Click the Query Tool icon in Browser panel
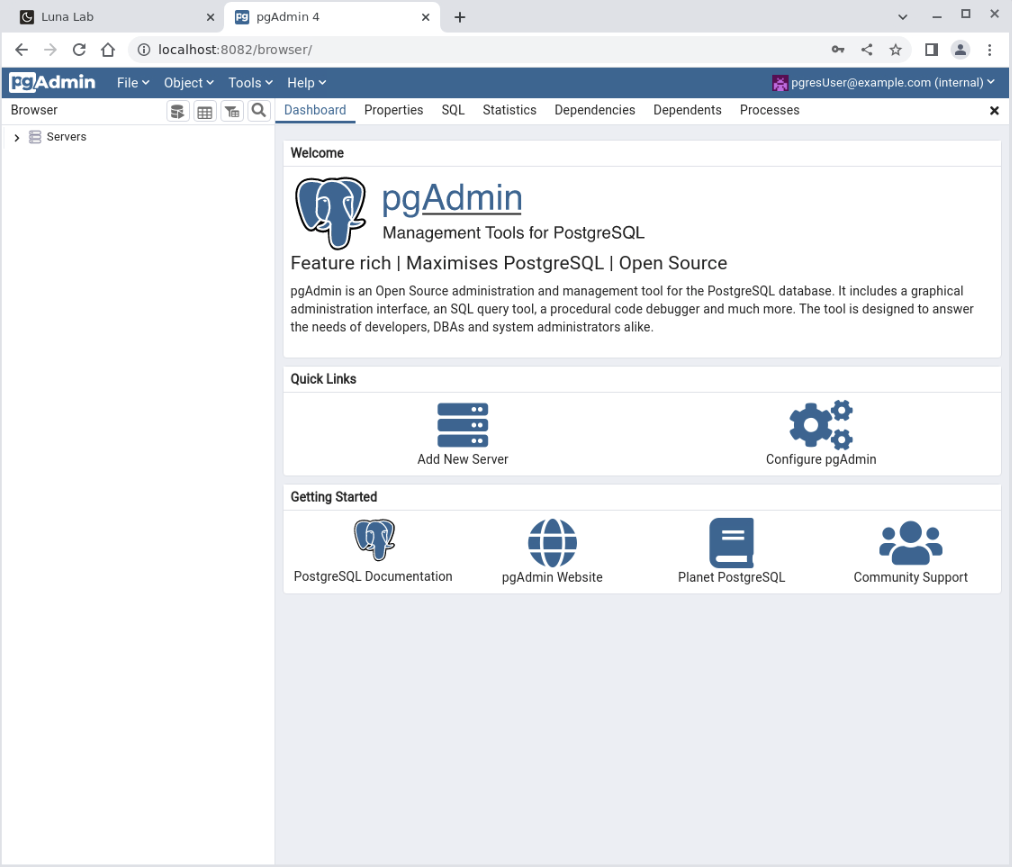Screen dimensions: 1012x867 pos(177,111)
